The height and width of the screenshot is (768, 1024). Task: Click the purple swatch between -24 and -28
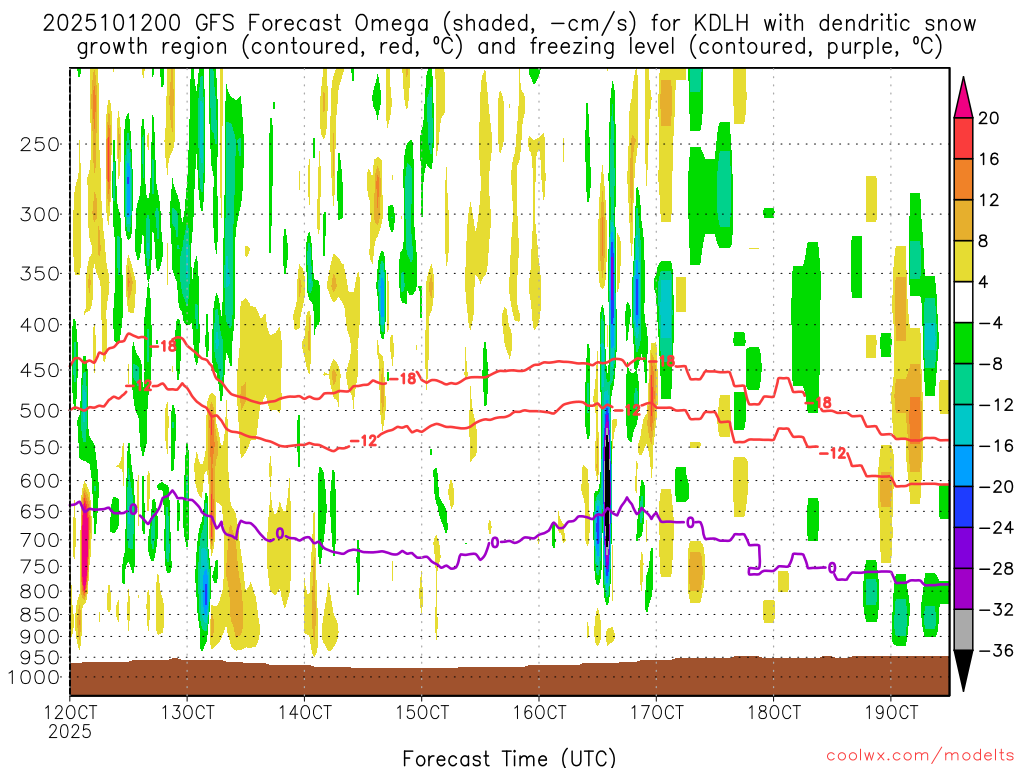(963, 548)
